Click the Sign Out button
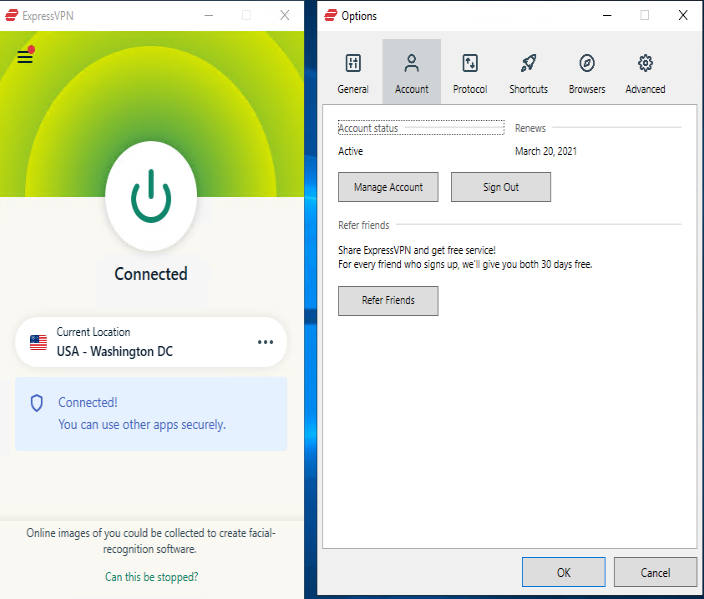704x599 pixels. click(x=501, y=187)
